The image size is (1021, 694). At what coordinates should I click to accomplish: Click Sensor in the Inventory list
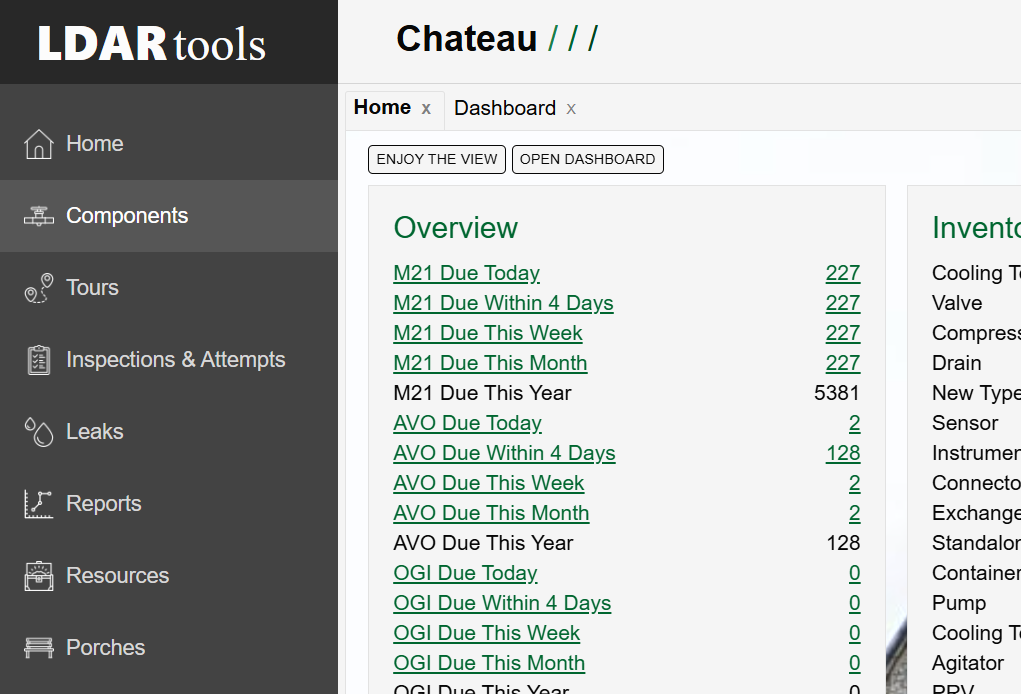tap(965, 423)
